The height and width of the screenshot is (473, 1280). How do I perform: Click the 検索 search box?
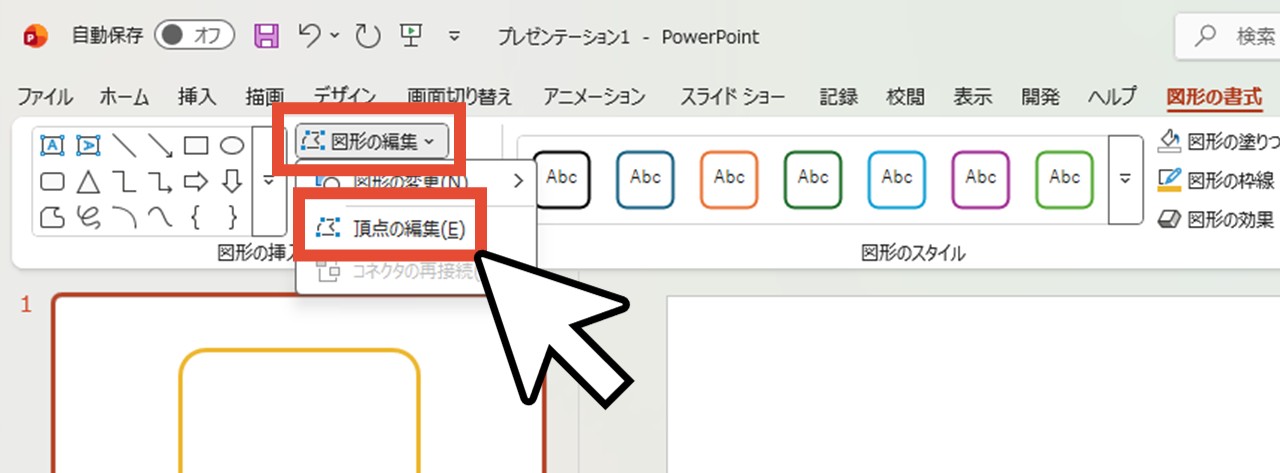[x=1228, y=37]
